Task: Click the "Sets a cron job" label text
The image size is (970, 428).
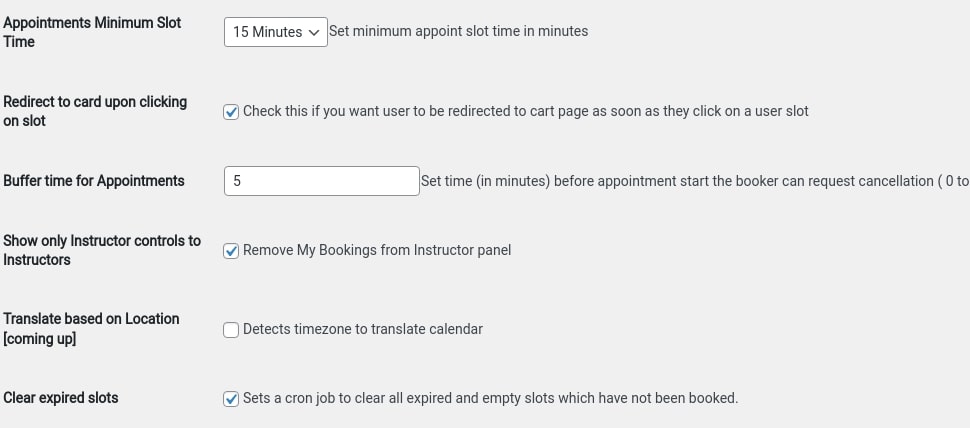Action: [x=490, y=398]
